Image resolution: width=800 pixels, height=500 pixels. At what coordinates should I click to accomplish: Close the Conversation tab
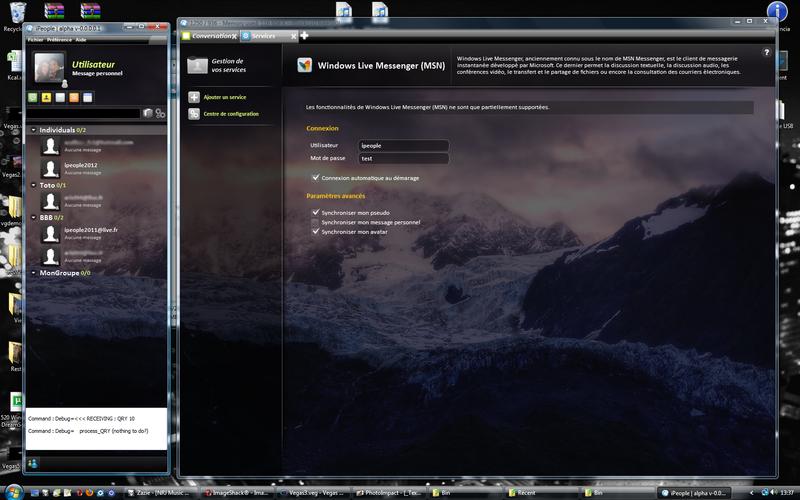[234, 36]
